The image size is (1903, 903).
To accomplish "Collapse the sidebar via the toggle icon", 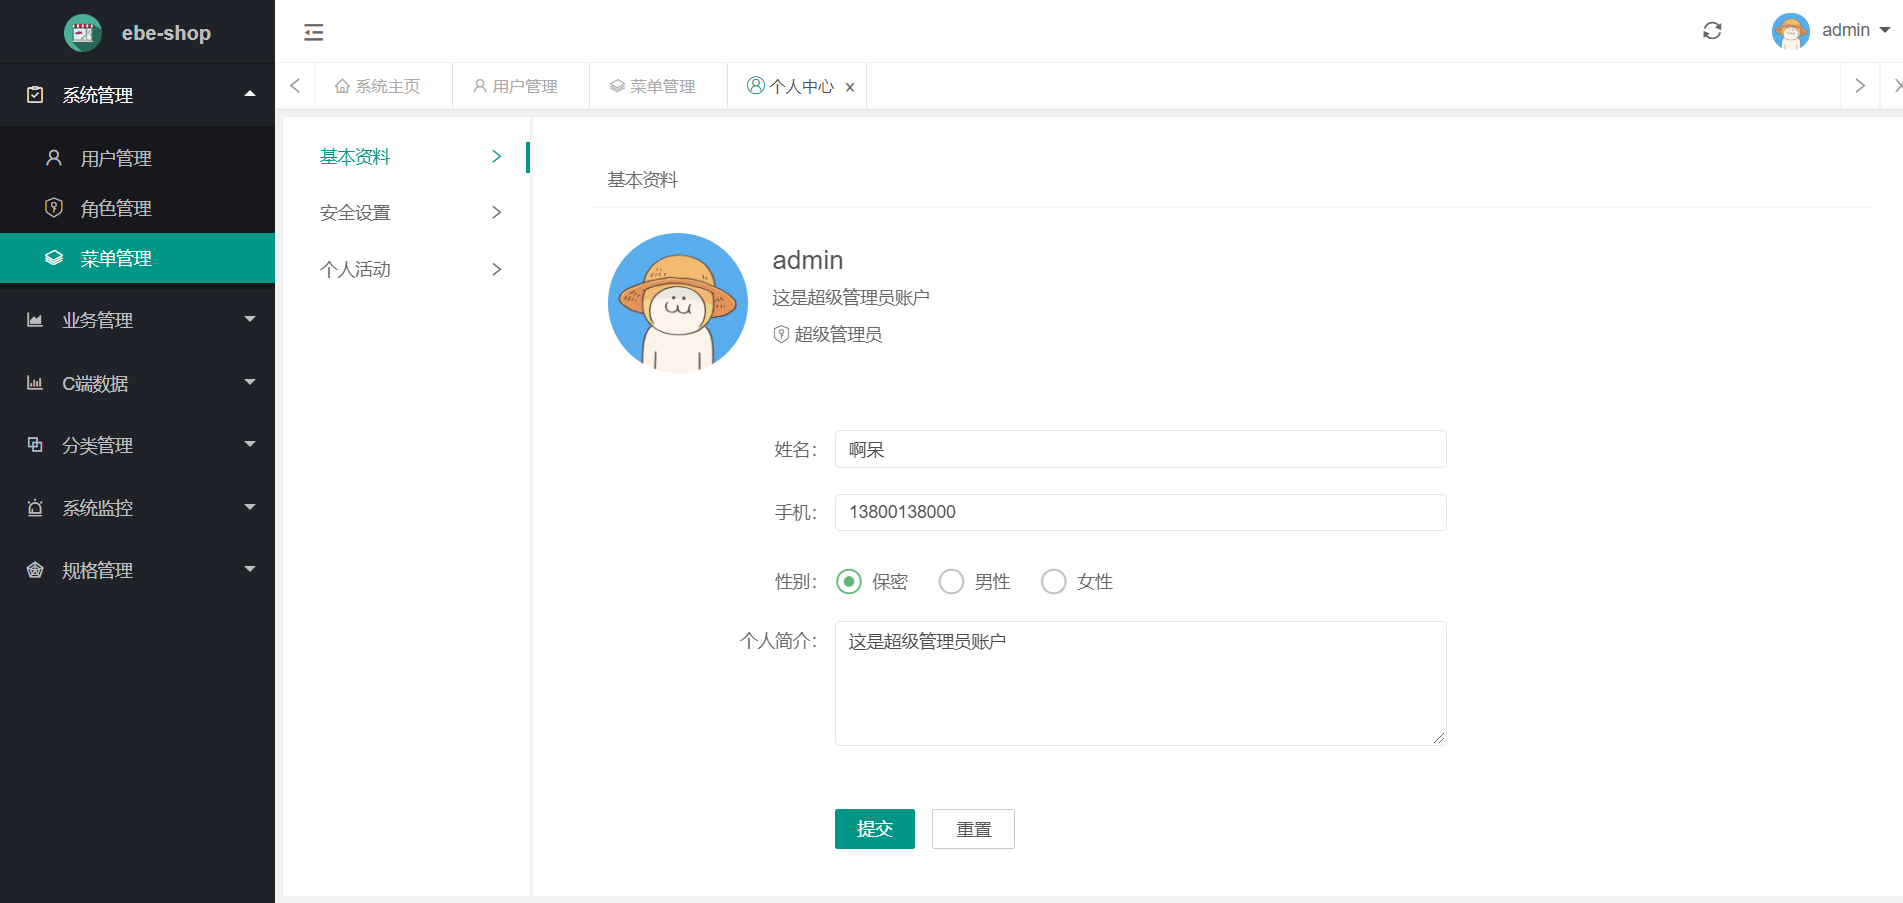I will click(313, 32).
